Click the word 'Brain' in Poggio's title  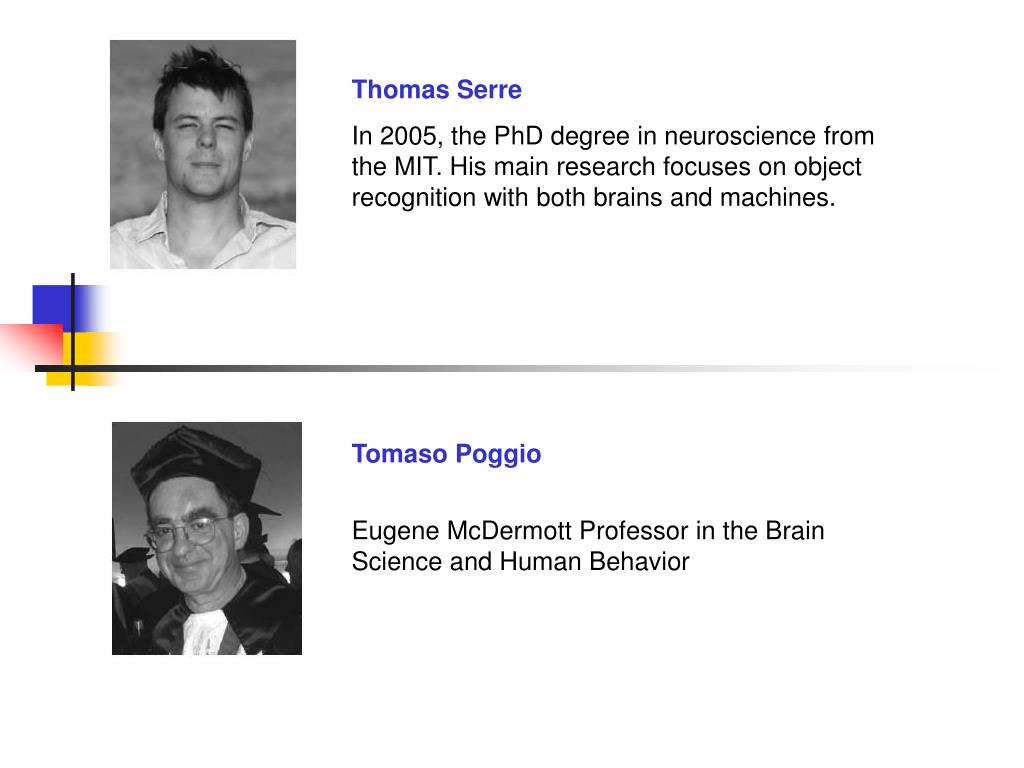[x=794, y=530]
